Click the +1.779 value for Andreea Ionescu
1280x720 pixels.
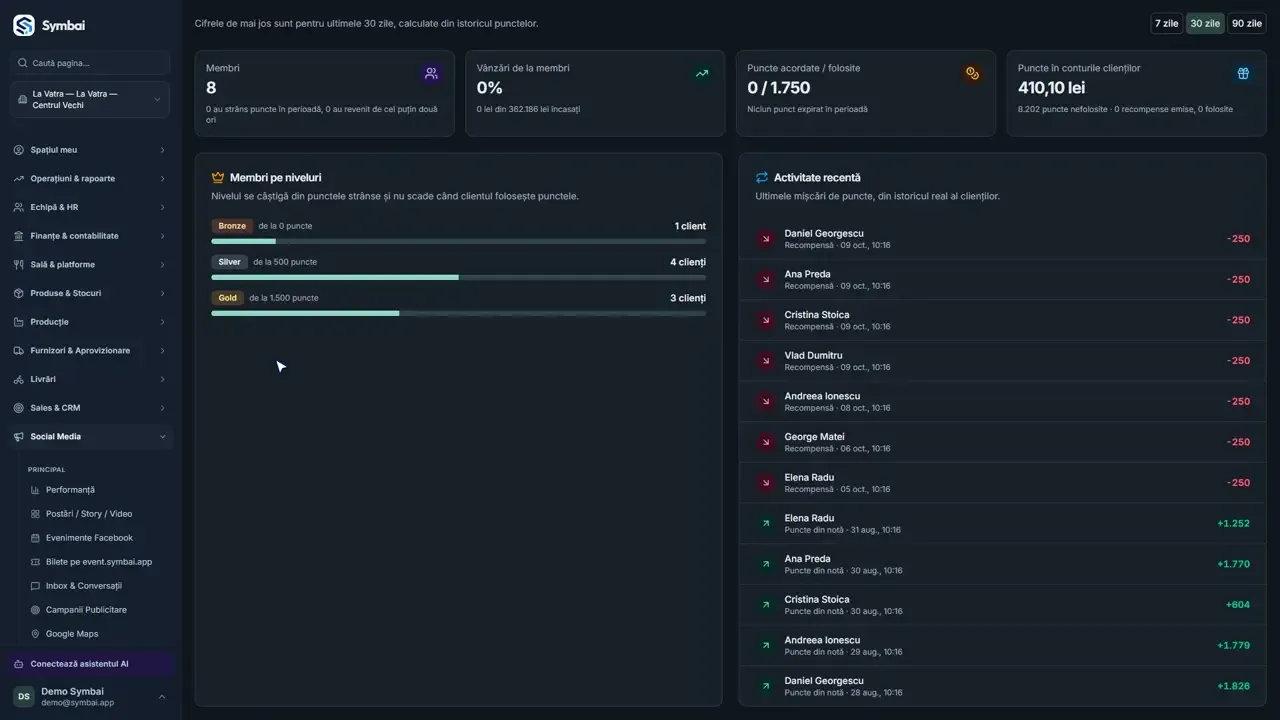[x=1233, y=646]
